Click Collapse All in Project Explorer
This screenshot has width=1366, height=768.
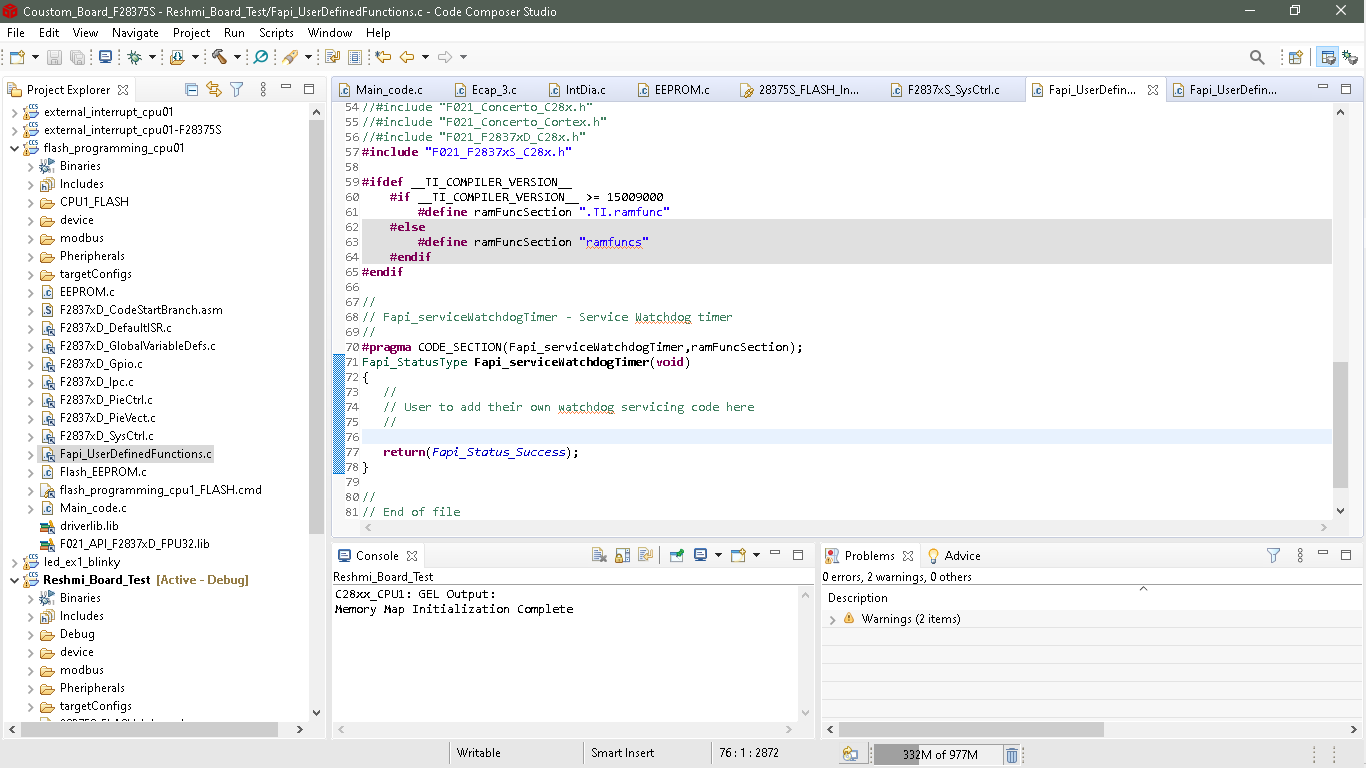pyautogui.click(x=191, y=89)
